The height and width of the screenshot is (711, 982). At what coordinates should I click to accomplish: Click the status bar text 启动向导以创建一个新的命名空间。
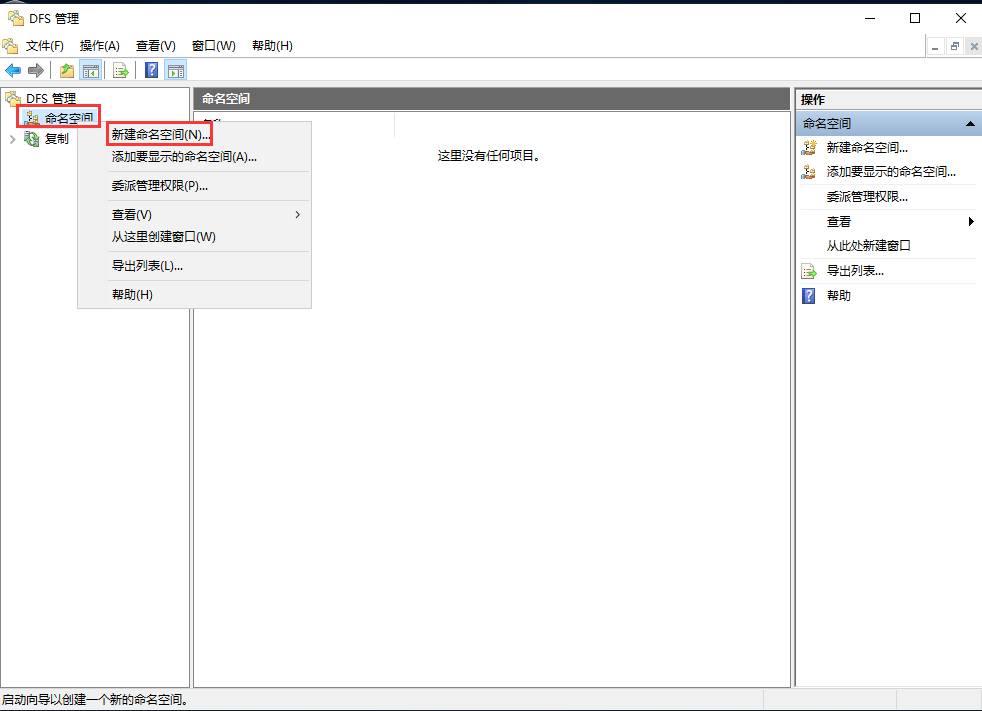pyautogui.click(x=95, y=700)
